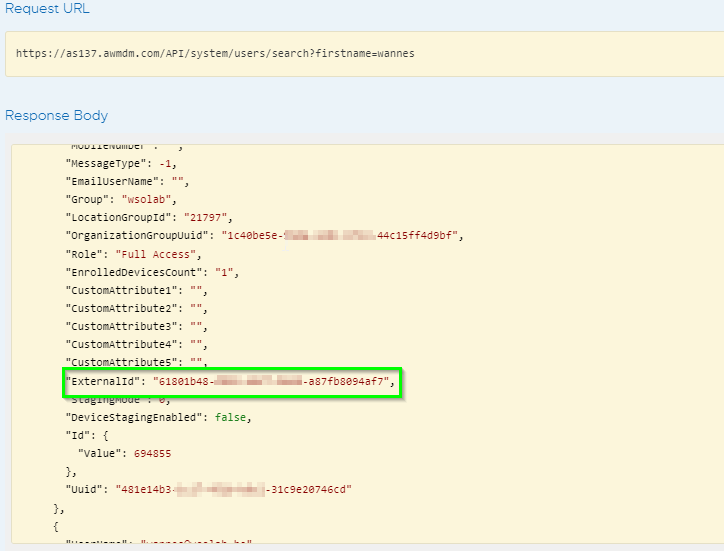The width and height of the screenshot is (724, 551).
Task: Click the EmailUserName line
Action: click(127, 182)
